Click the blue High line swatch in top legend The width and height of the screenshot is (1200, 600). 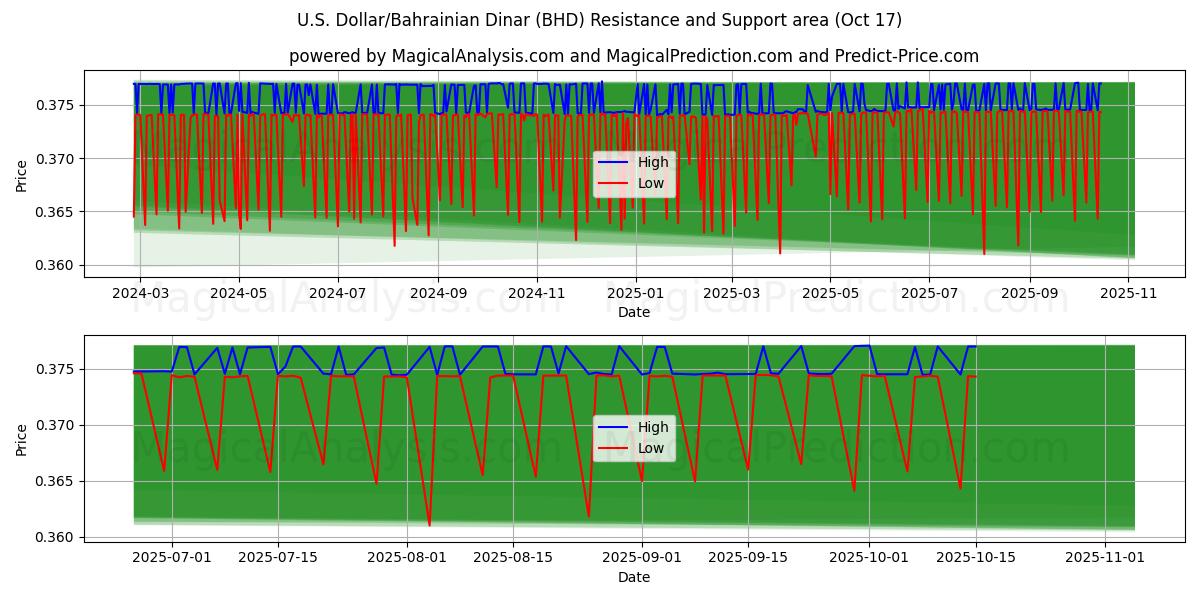coord(613,163)
